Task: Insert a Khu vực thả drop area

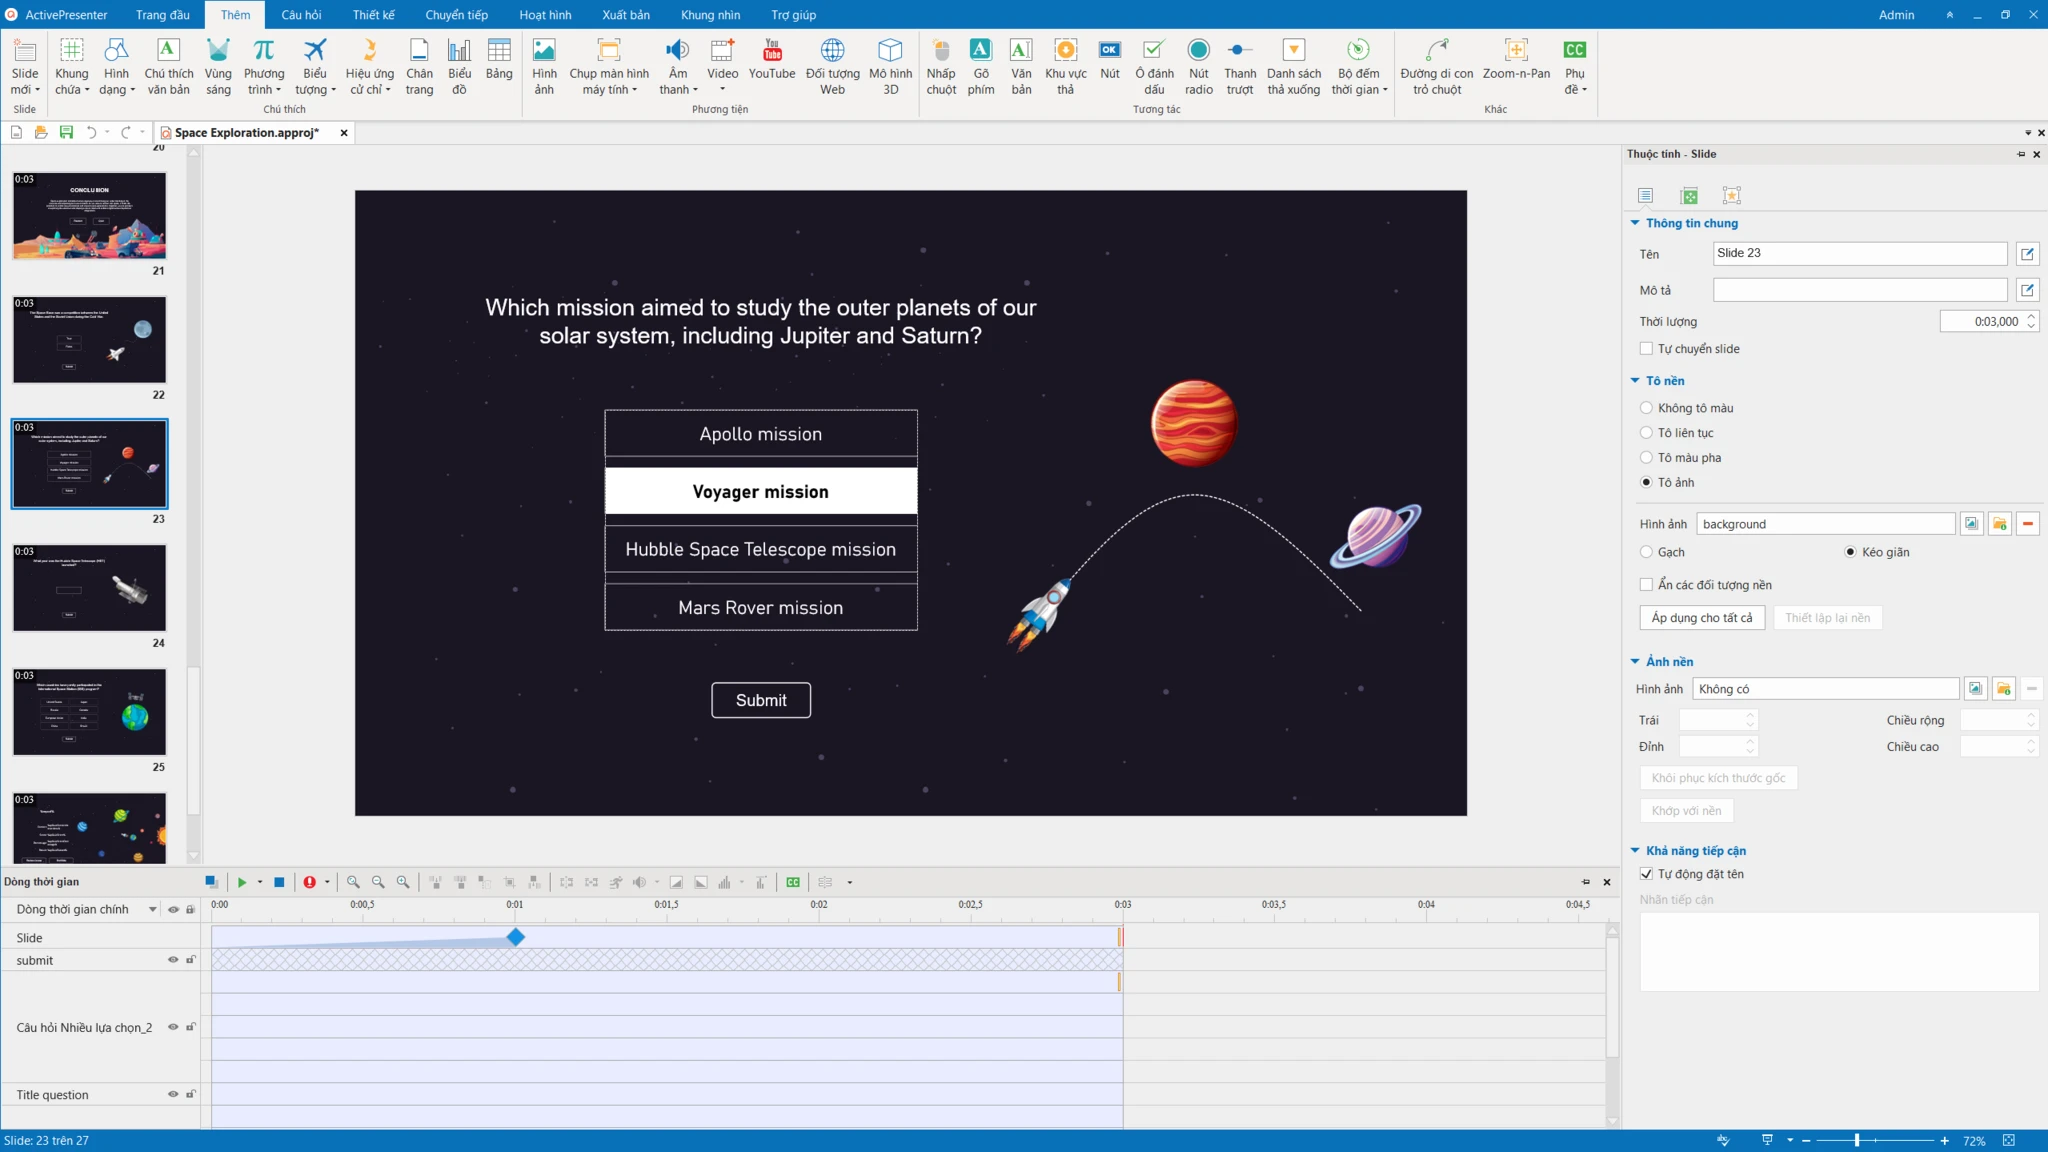Action: [x=1065, y=66]
